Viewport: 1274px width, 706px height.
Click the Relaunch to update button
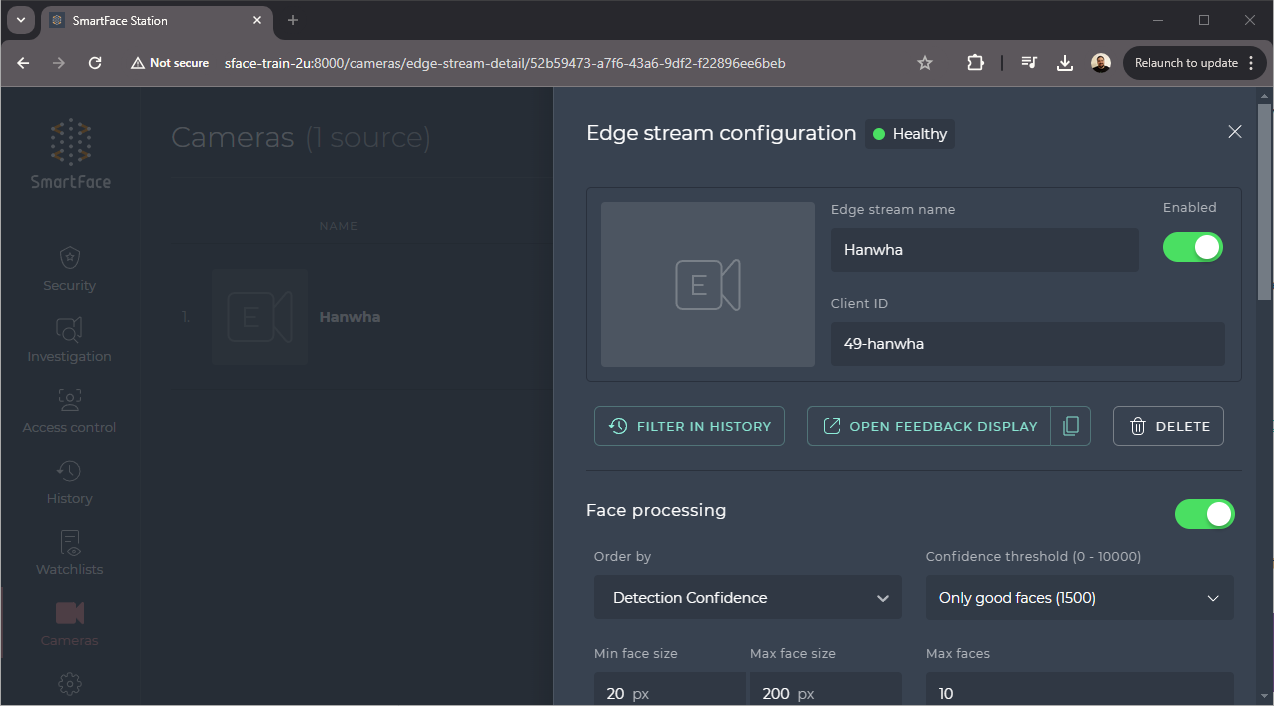click(1195, 63)
